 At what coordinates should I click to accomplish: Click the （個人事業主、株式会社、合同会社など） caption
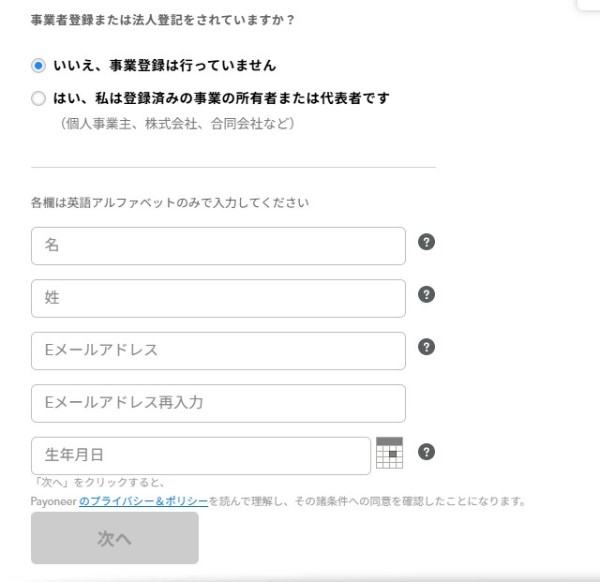175,124
